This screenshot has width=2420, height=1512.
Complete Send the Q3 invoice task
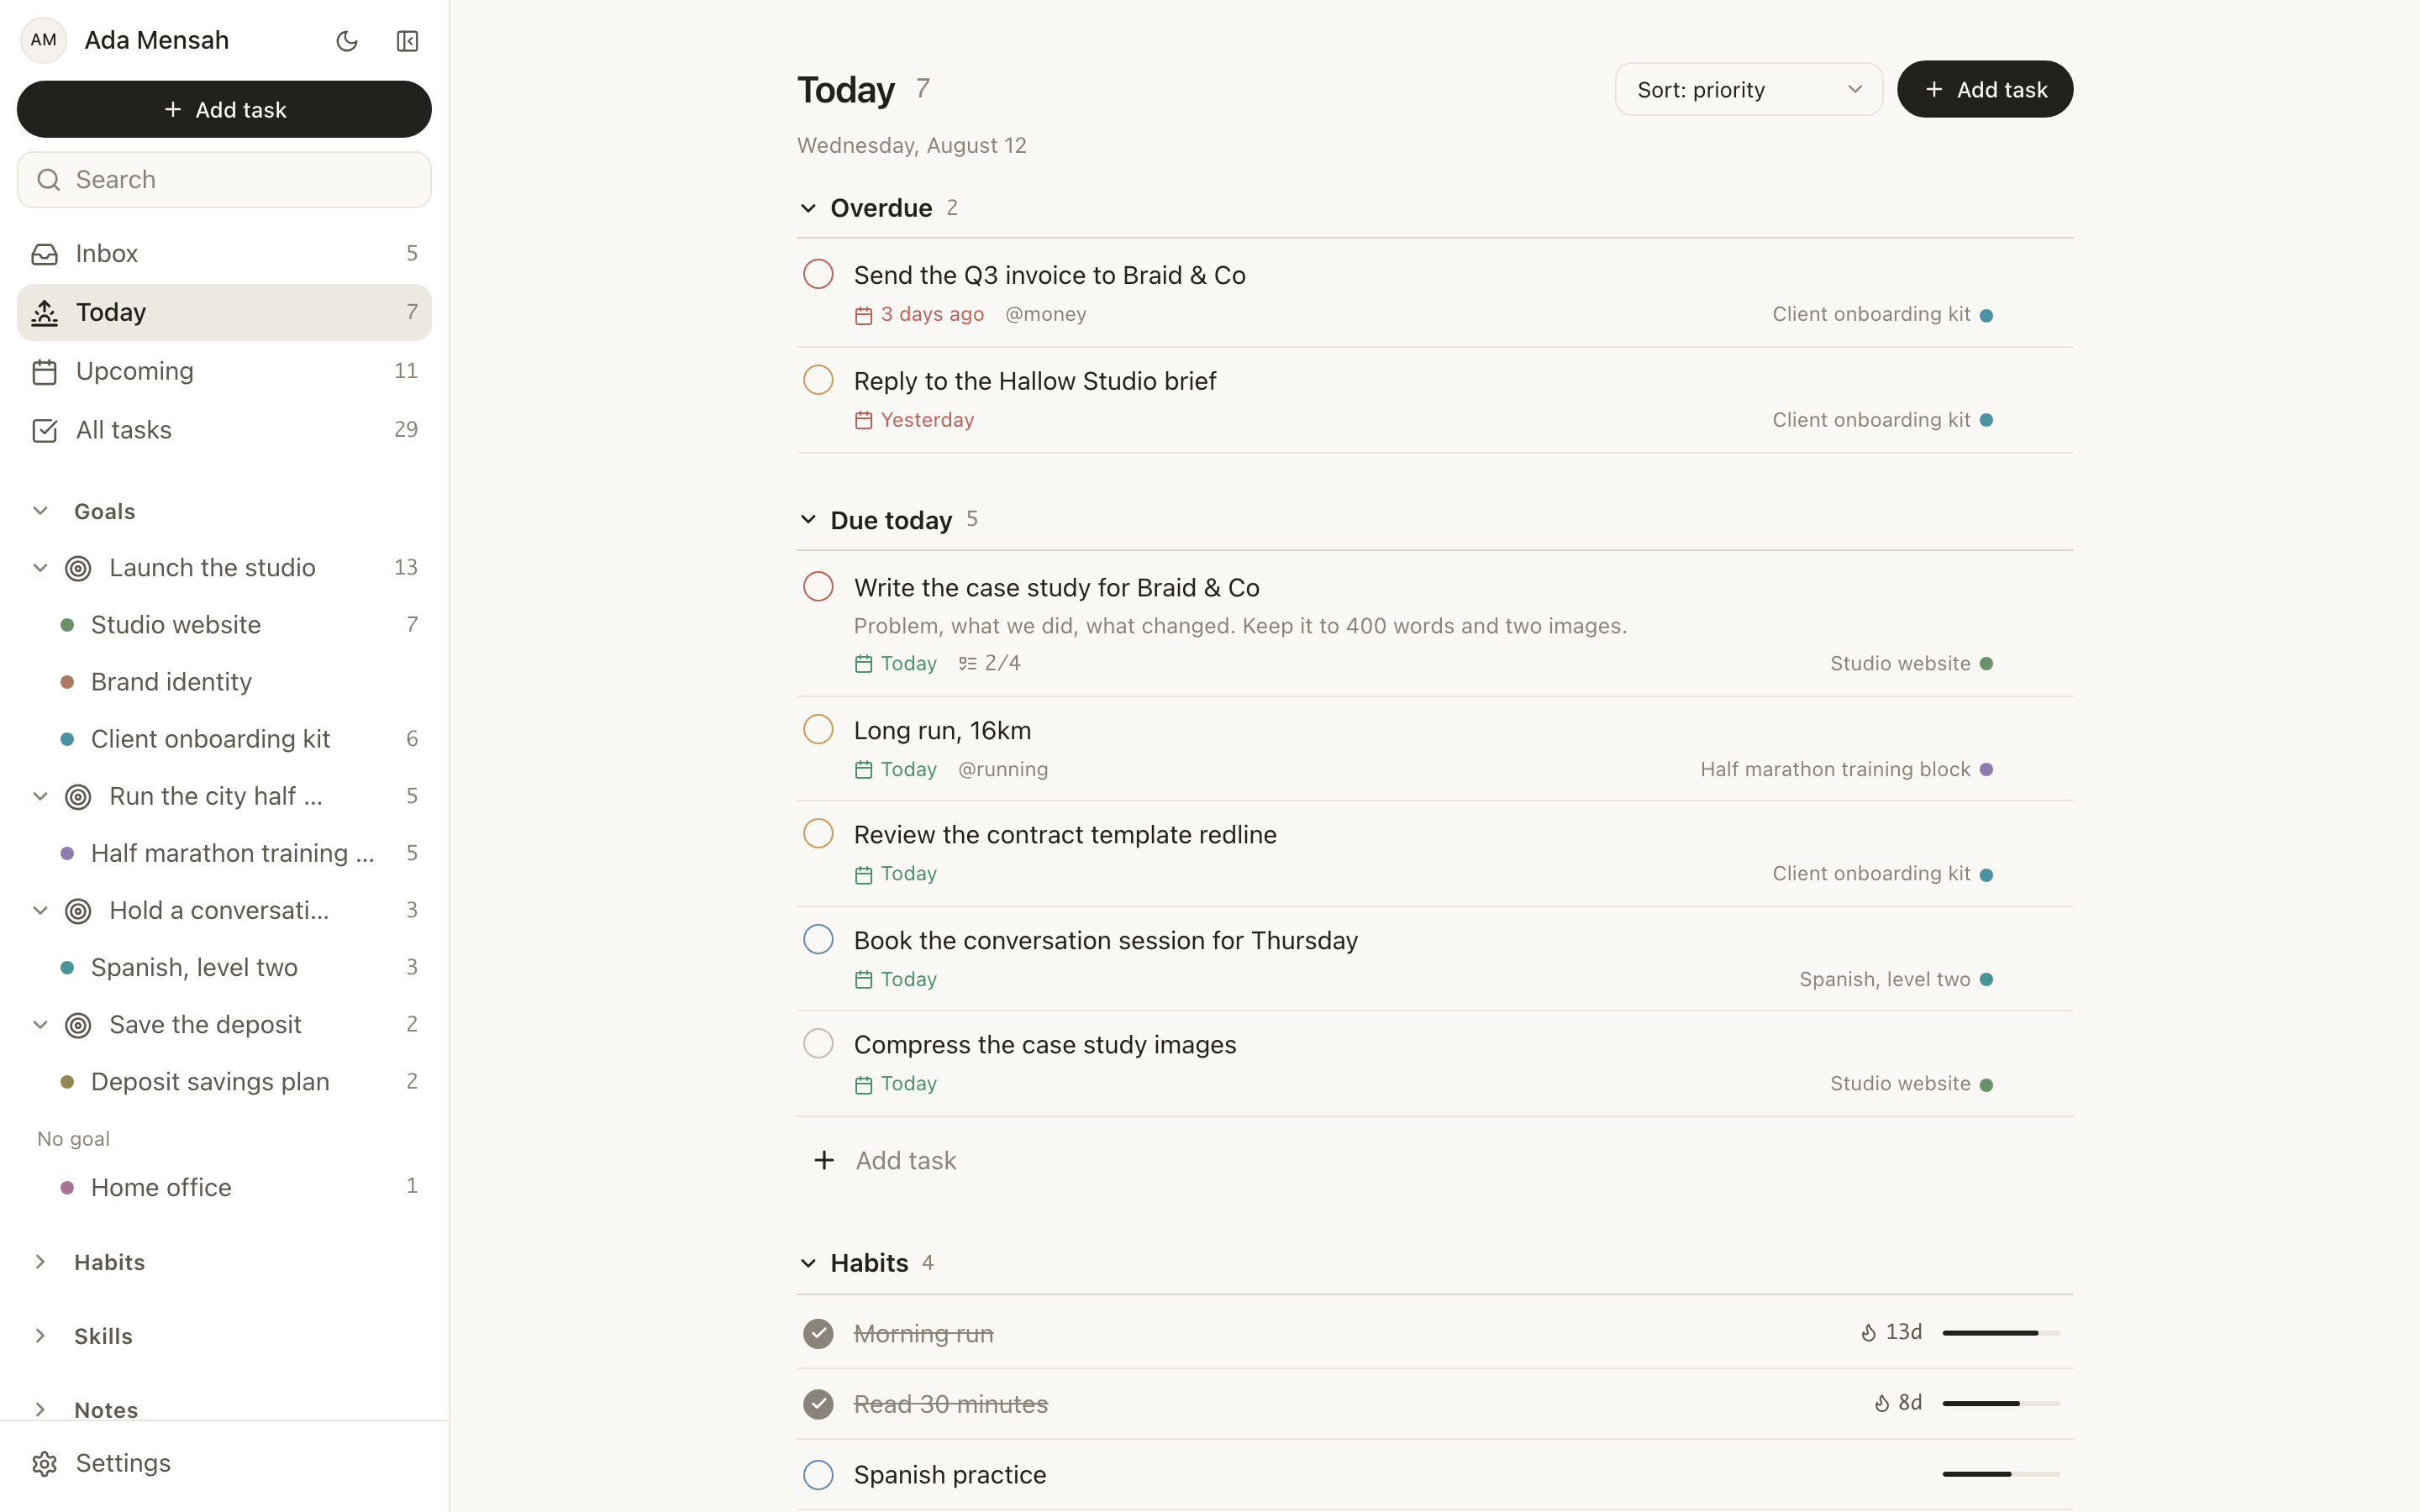(x=818, y=274)
